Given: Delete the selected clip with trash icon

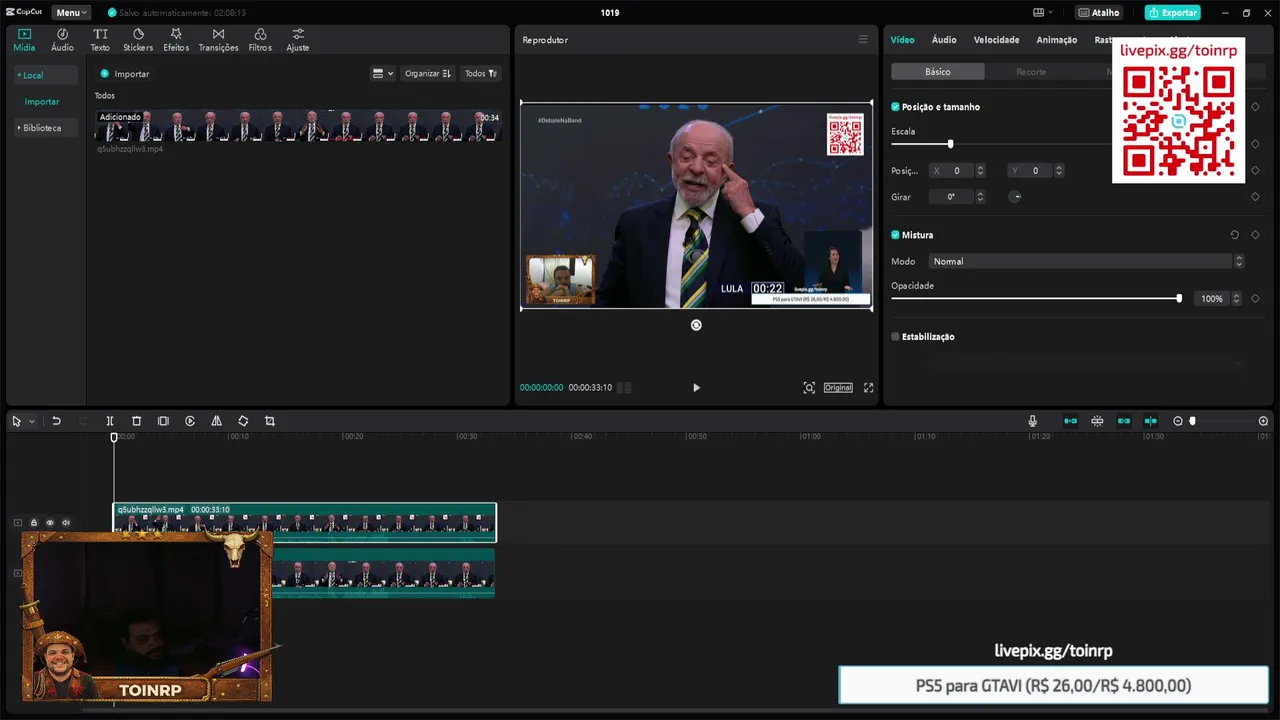Looking at the screenshot, I should pyautogui.click(x=137, y=421).
